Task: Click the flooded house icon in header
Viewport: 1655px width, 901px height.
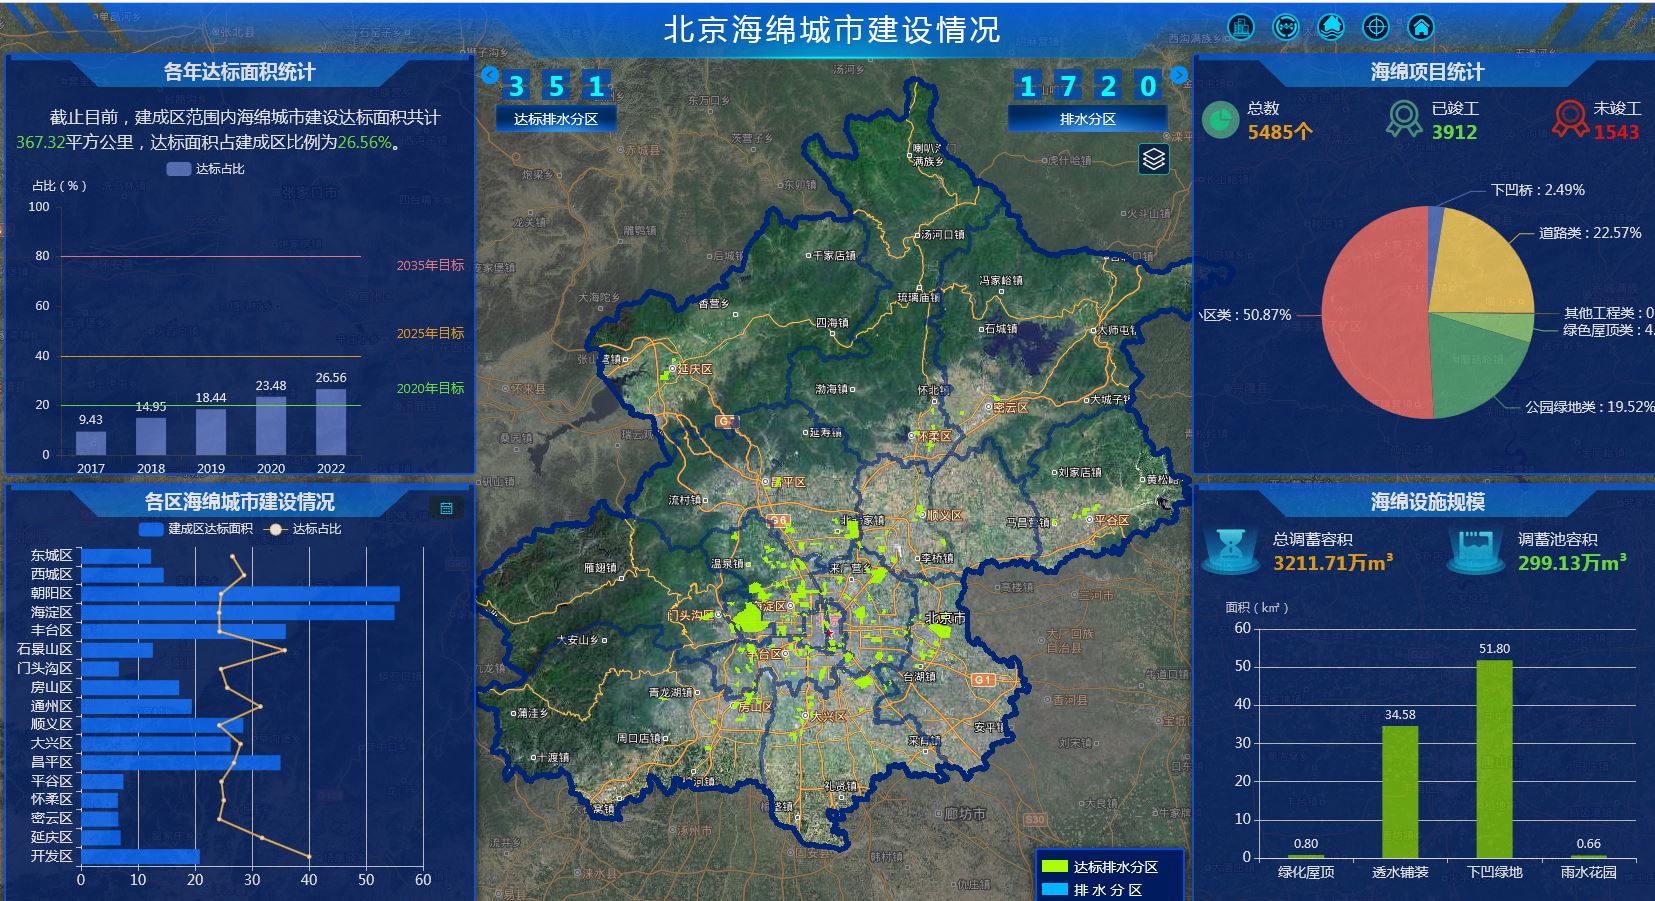Action: 1330,27
